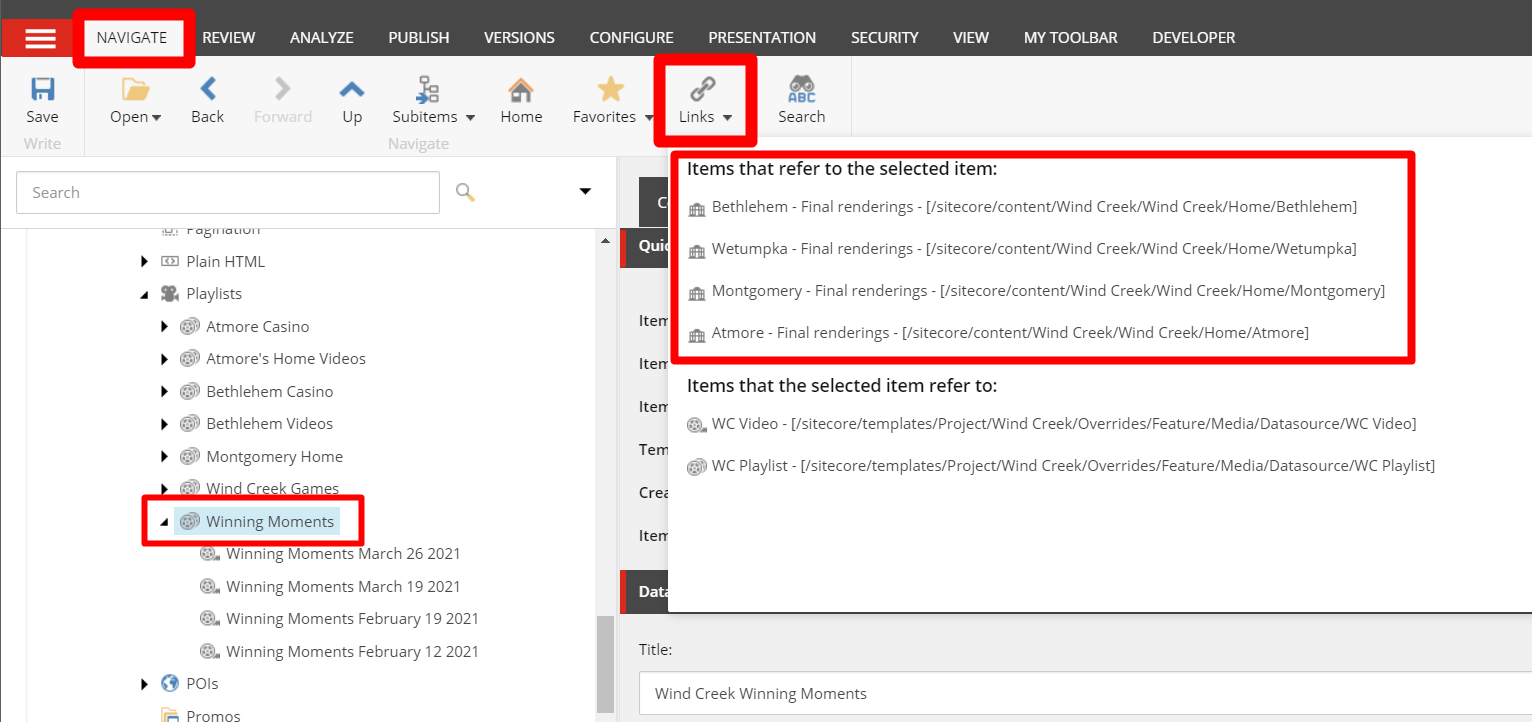The image size is (1532, 722).
Task: Click the Winning Moments March 26 2021 video icon
Action: 209,554
